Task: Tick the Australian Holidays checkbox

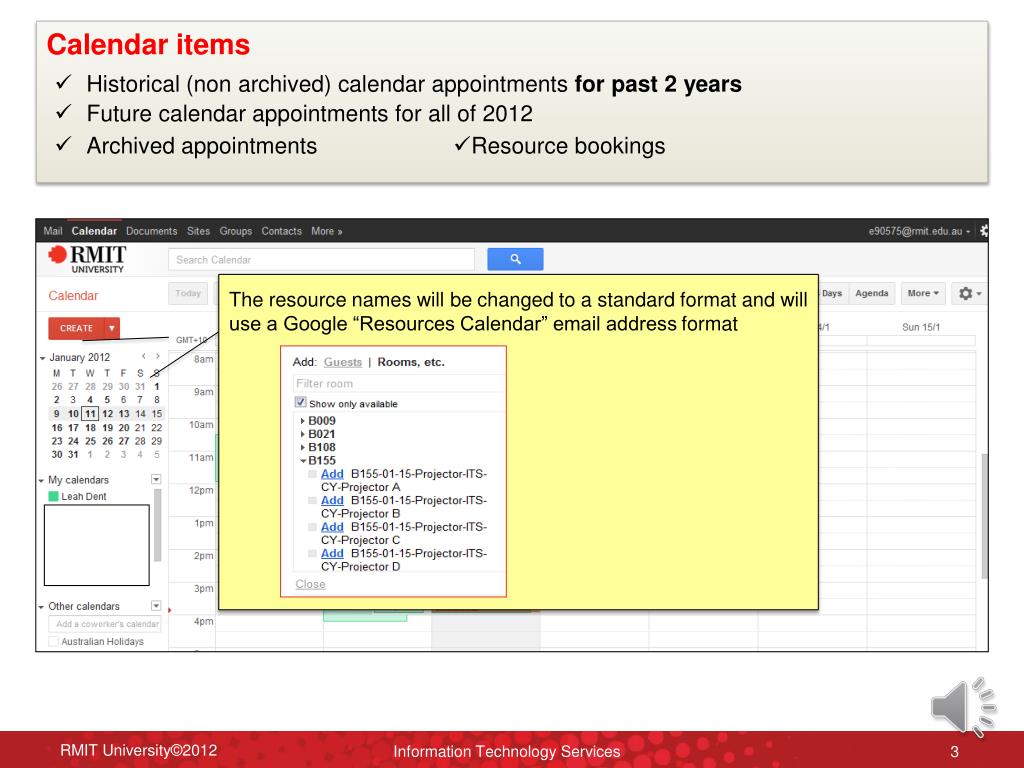Action: [54, 641]
